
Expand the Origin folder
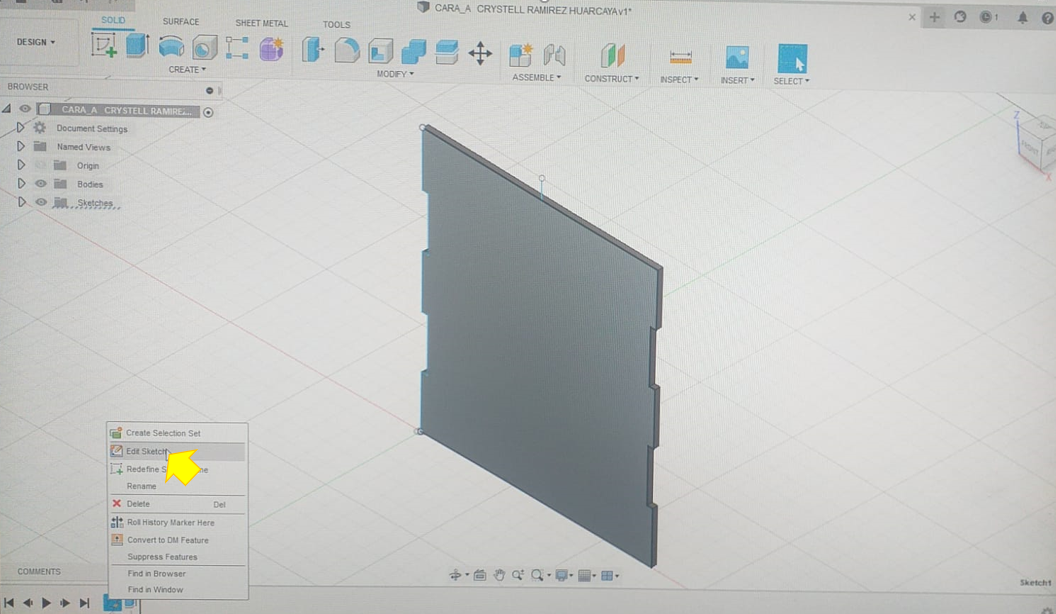click(x=21, y=165)
